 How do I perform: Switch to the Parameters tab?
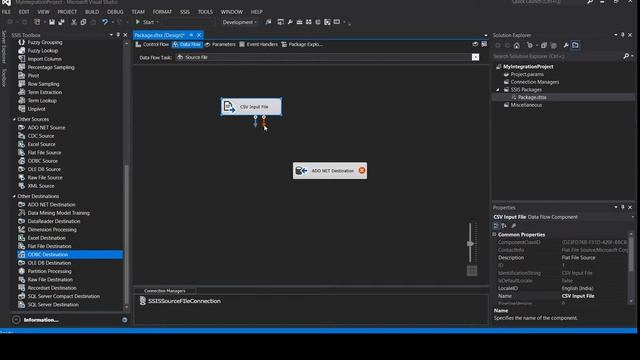click(x=220, y=44)
